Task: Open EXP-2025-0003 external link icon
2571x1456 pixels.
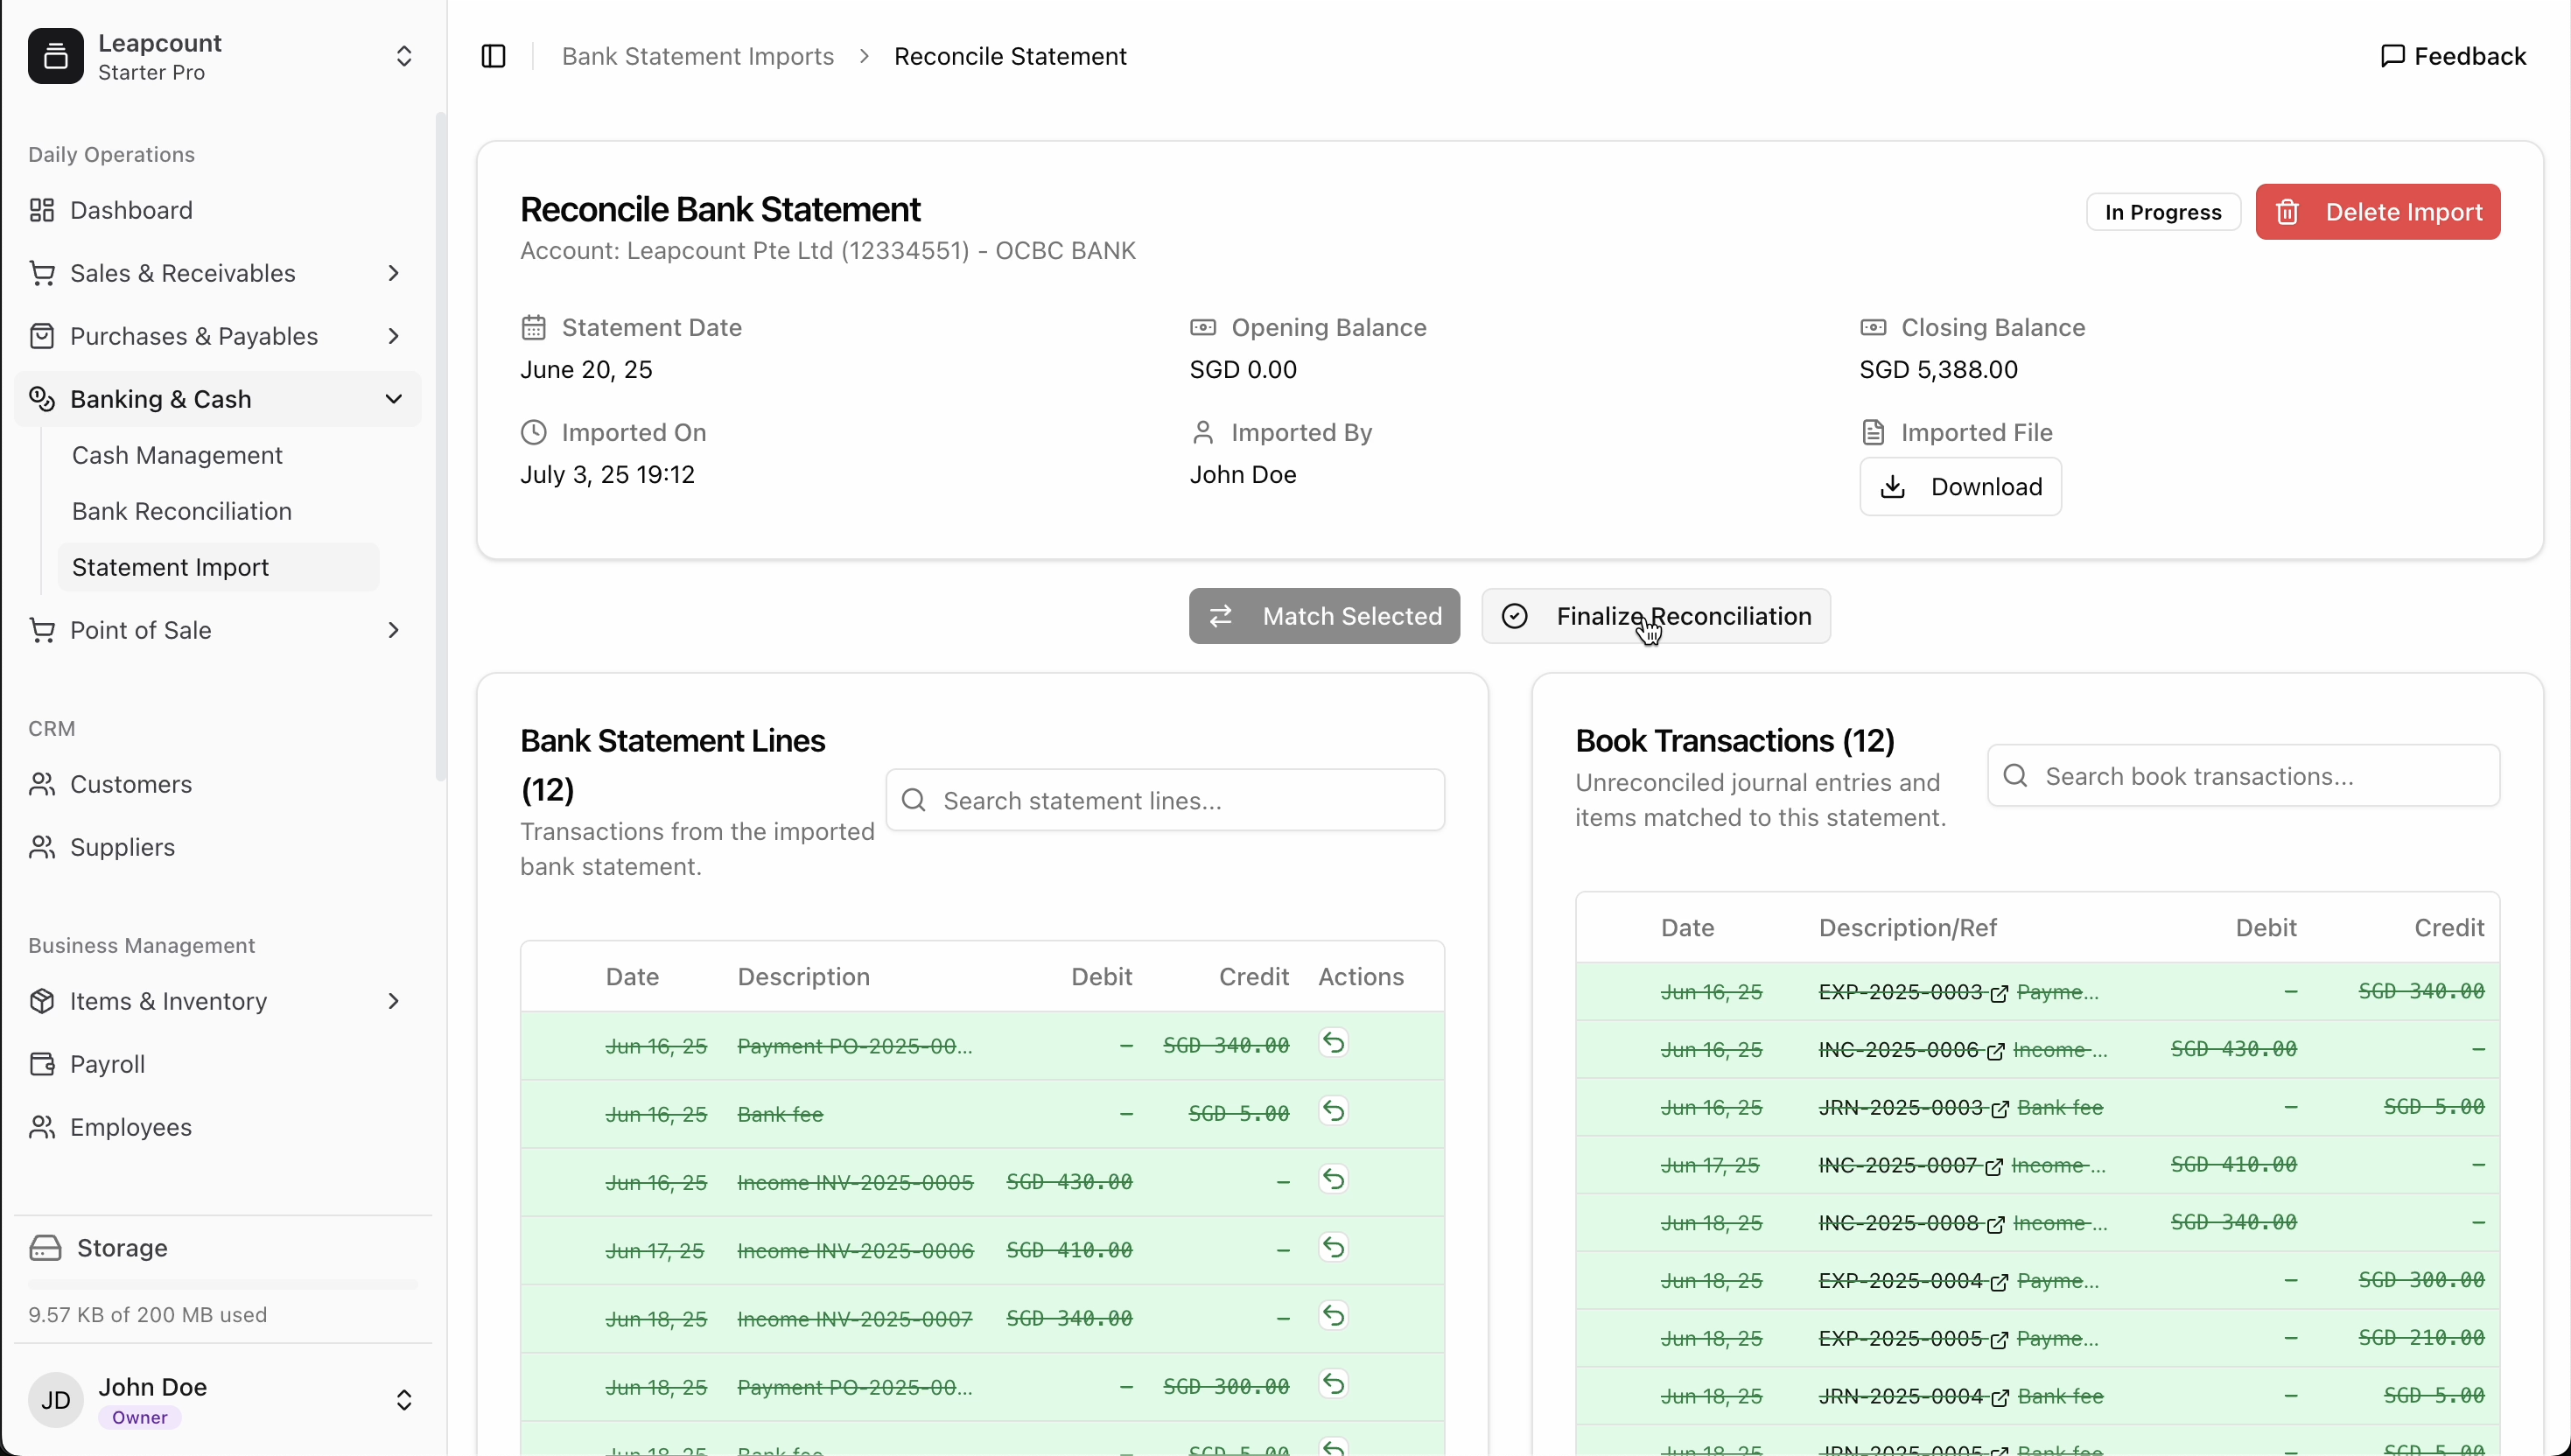Action: 1999,993
